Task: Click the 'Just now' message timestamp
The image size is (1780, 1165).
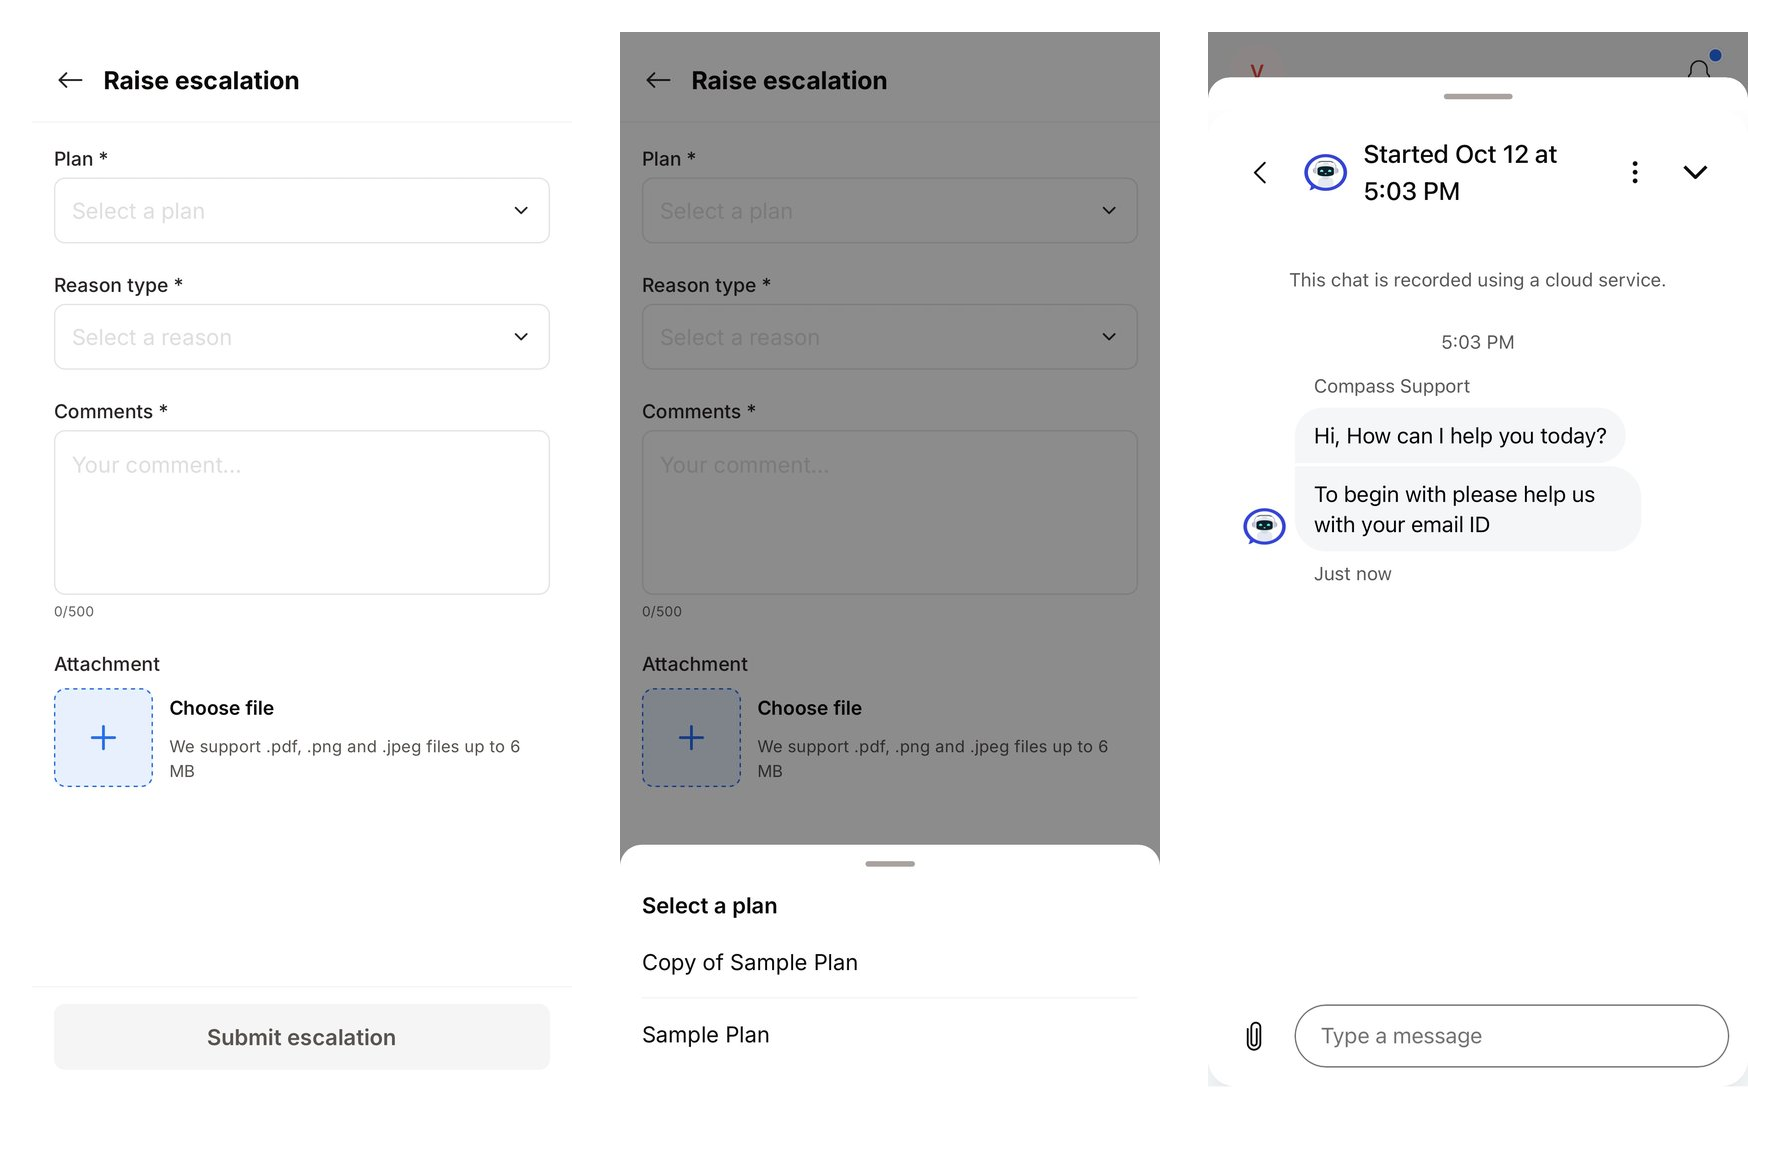Action: 1353,574
